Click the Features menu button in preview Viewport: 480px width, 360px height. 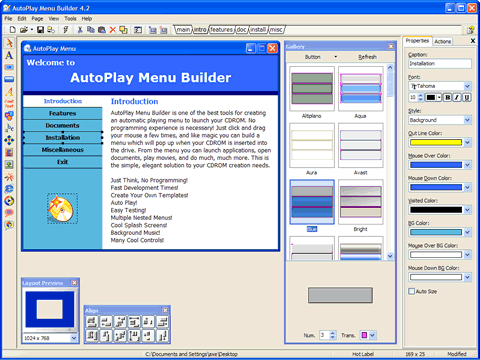pos(63,113)
